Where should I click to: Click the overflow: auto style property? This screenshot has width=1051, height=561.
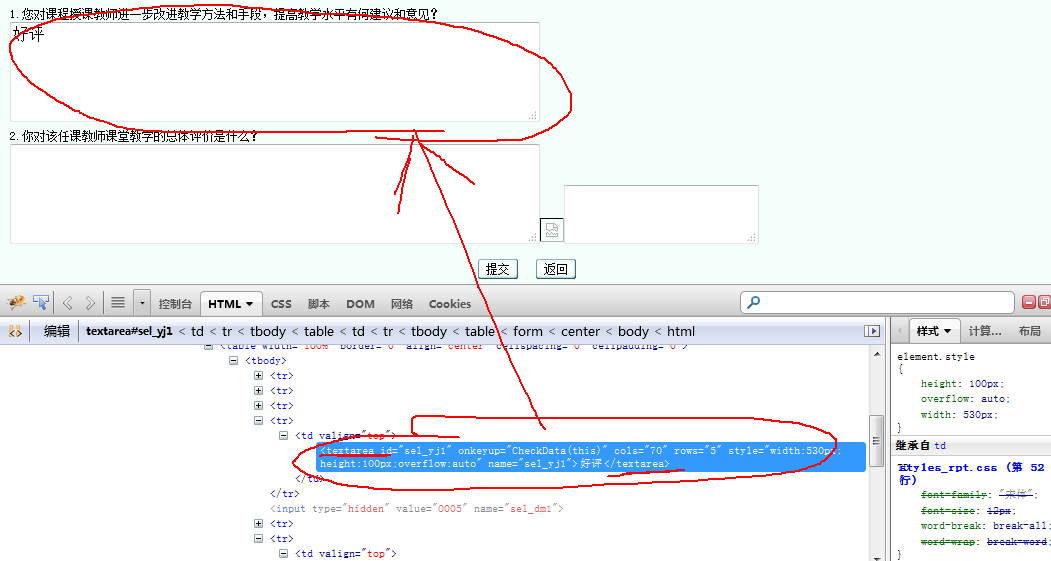click(965, 399)
